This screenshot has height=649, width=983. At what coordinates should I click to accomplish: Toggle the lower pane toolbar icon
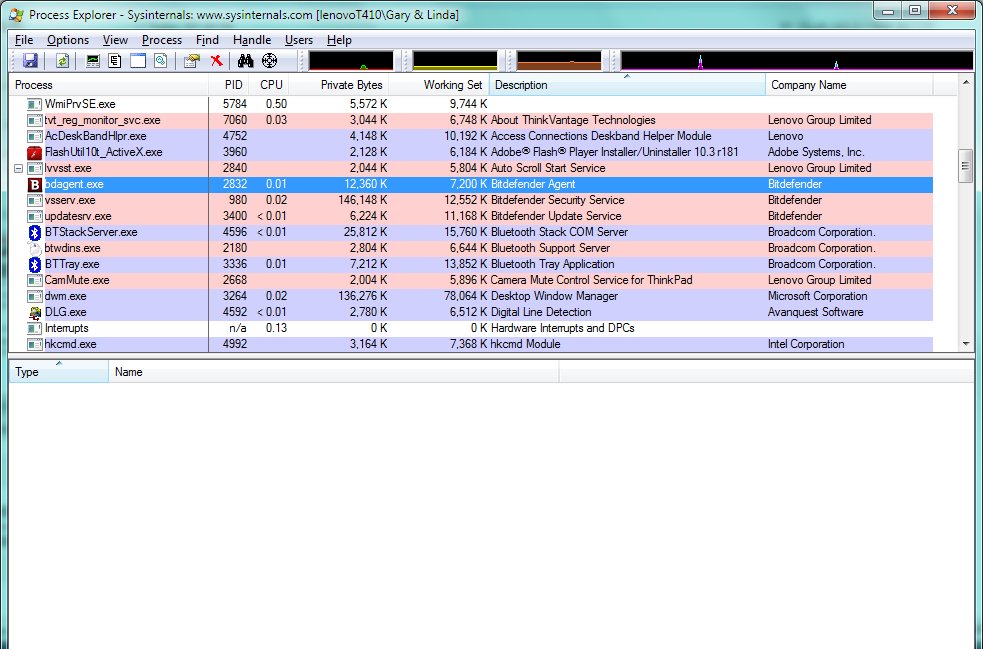[x=138, y=61]
